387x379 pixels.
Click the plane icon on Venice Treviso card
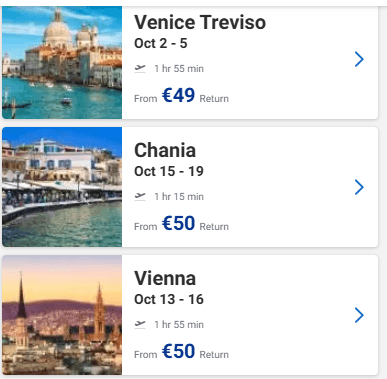(140, 68)
